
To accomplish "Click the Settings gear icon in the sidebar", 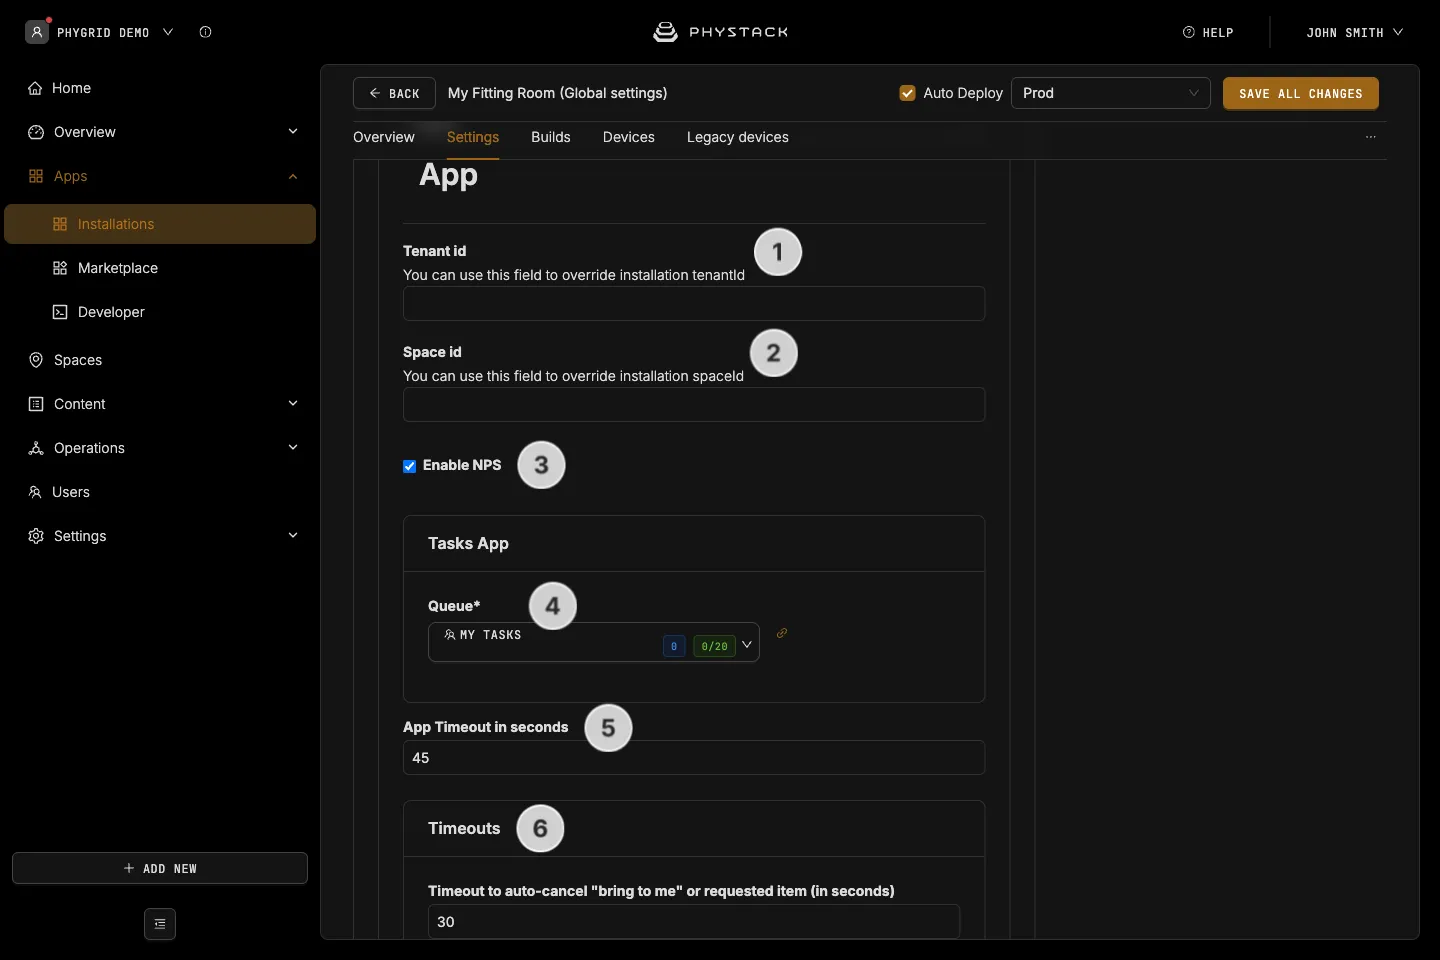I will pos(36,536).
